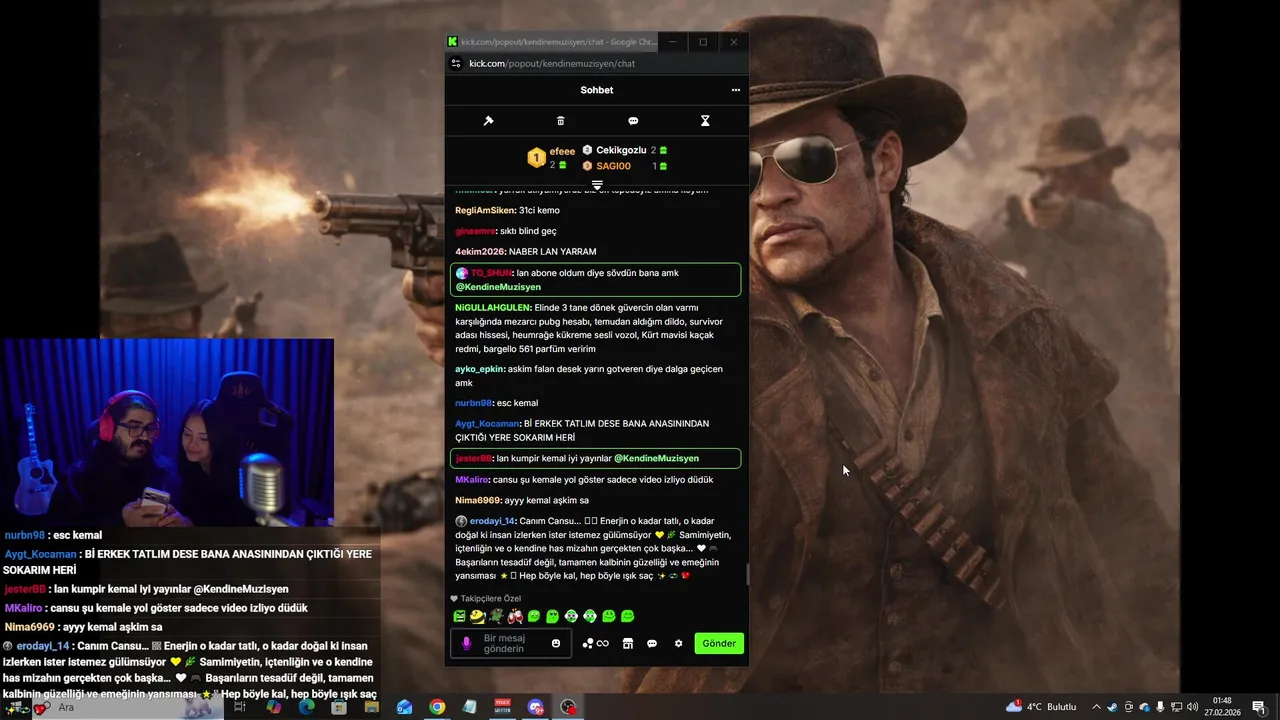Image resolution: width=1280 pixels, height=720 pixels.
Task: Open the speech bubble chat mode icon
Action: 633,121
